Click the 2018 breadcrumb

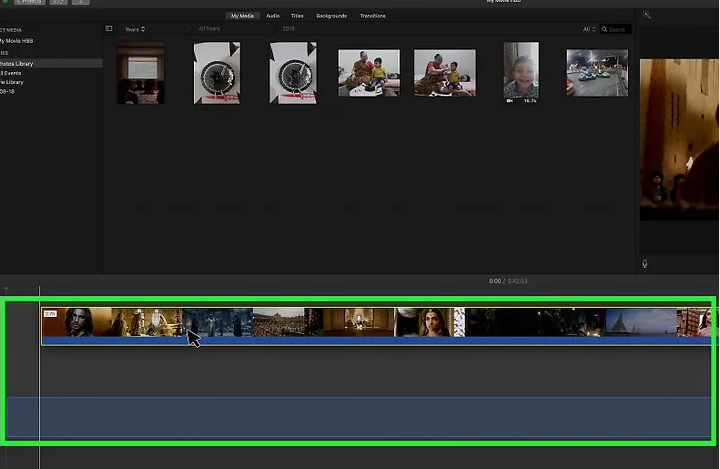point(288,28)
